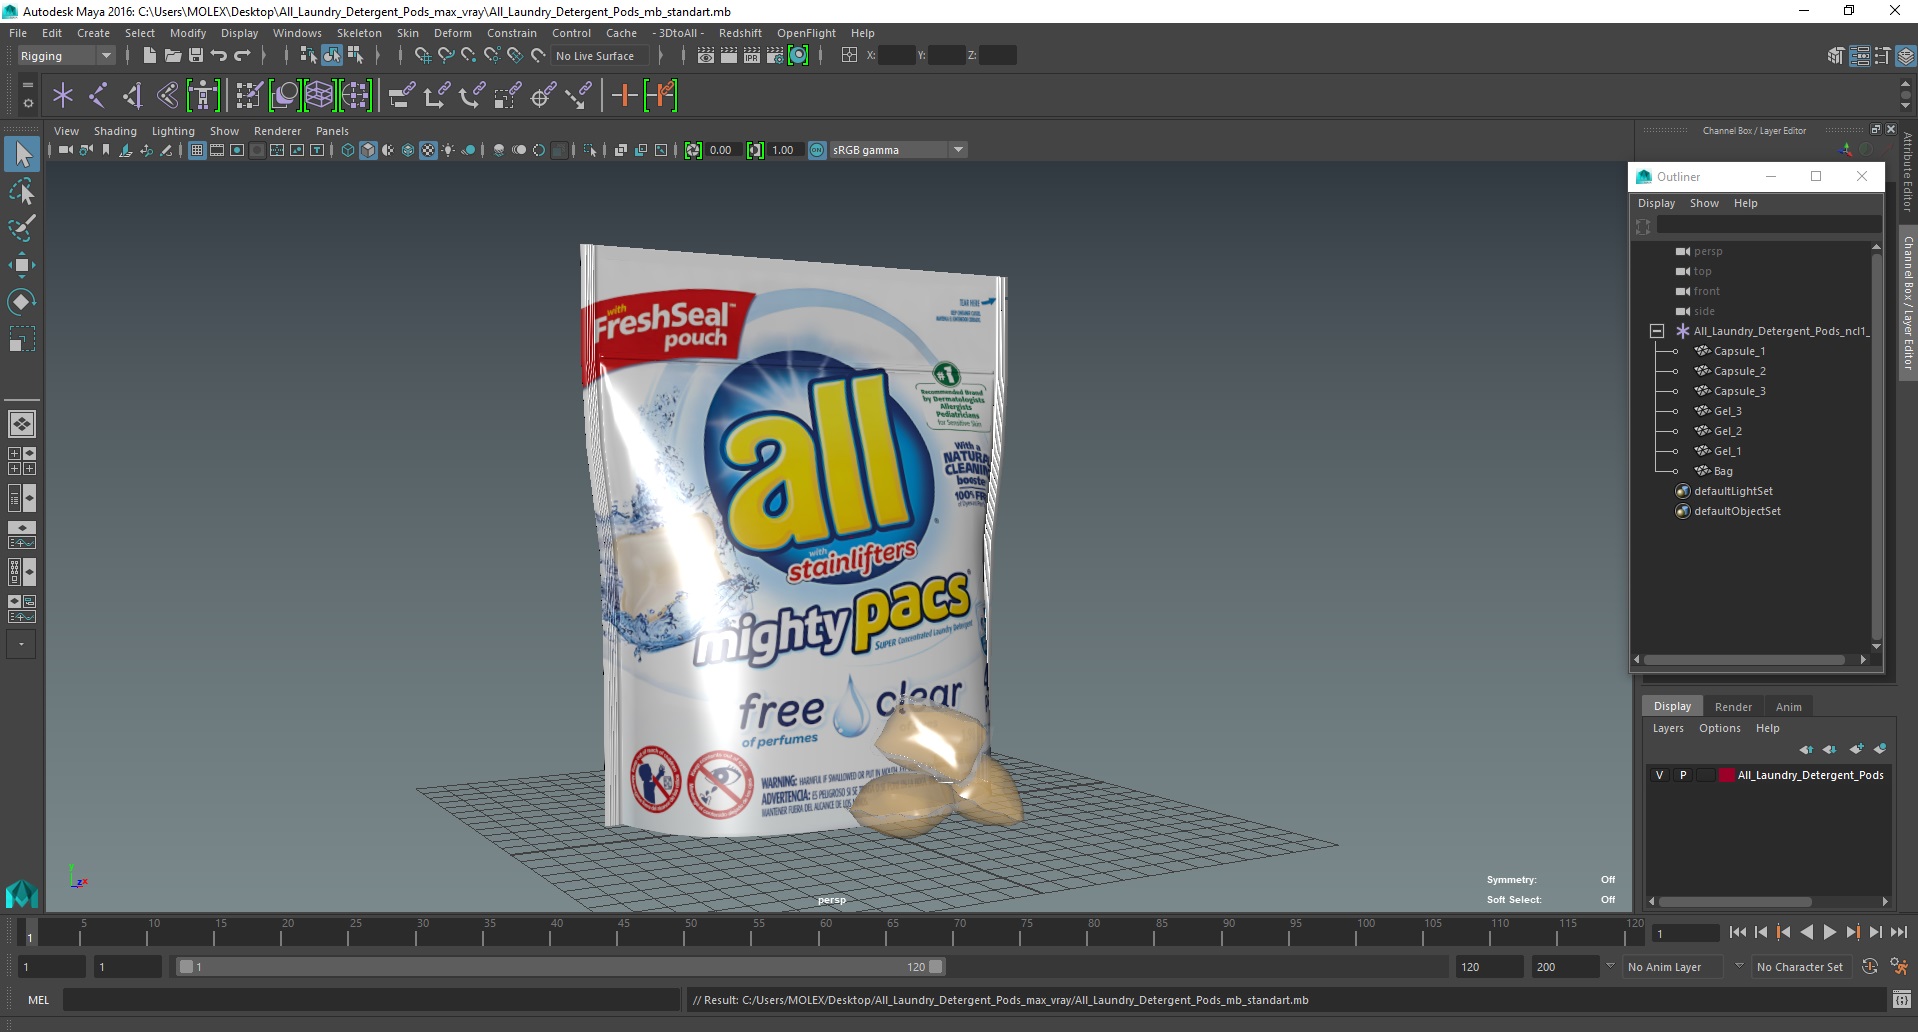Click the four-view layout icon

coord(22,461)
